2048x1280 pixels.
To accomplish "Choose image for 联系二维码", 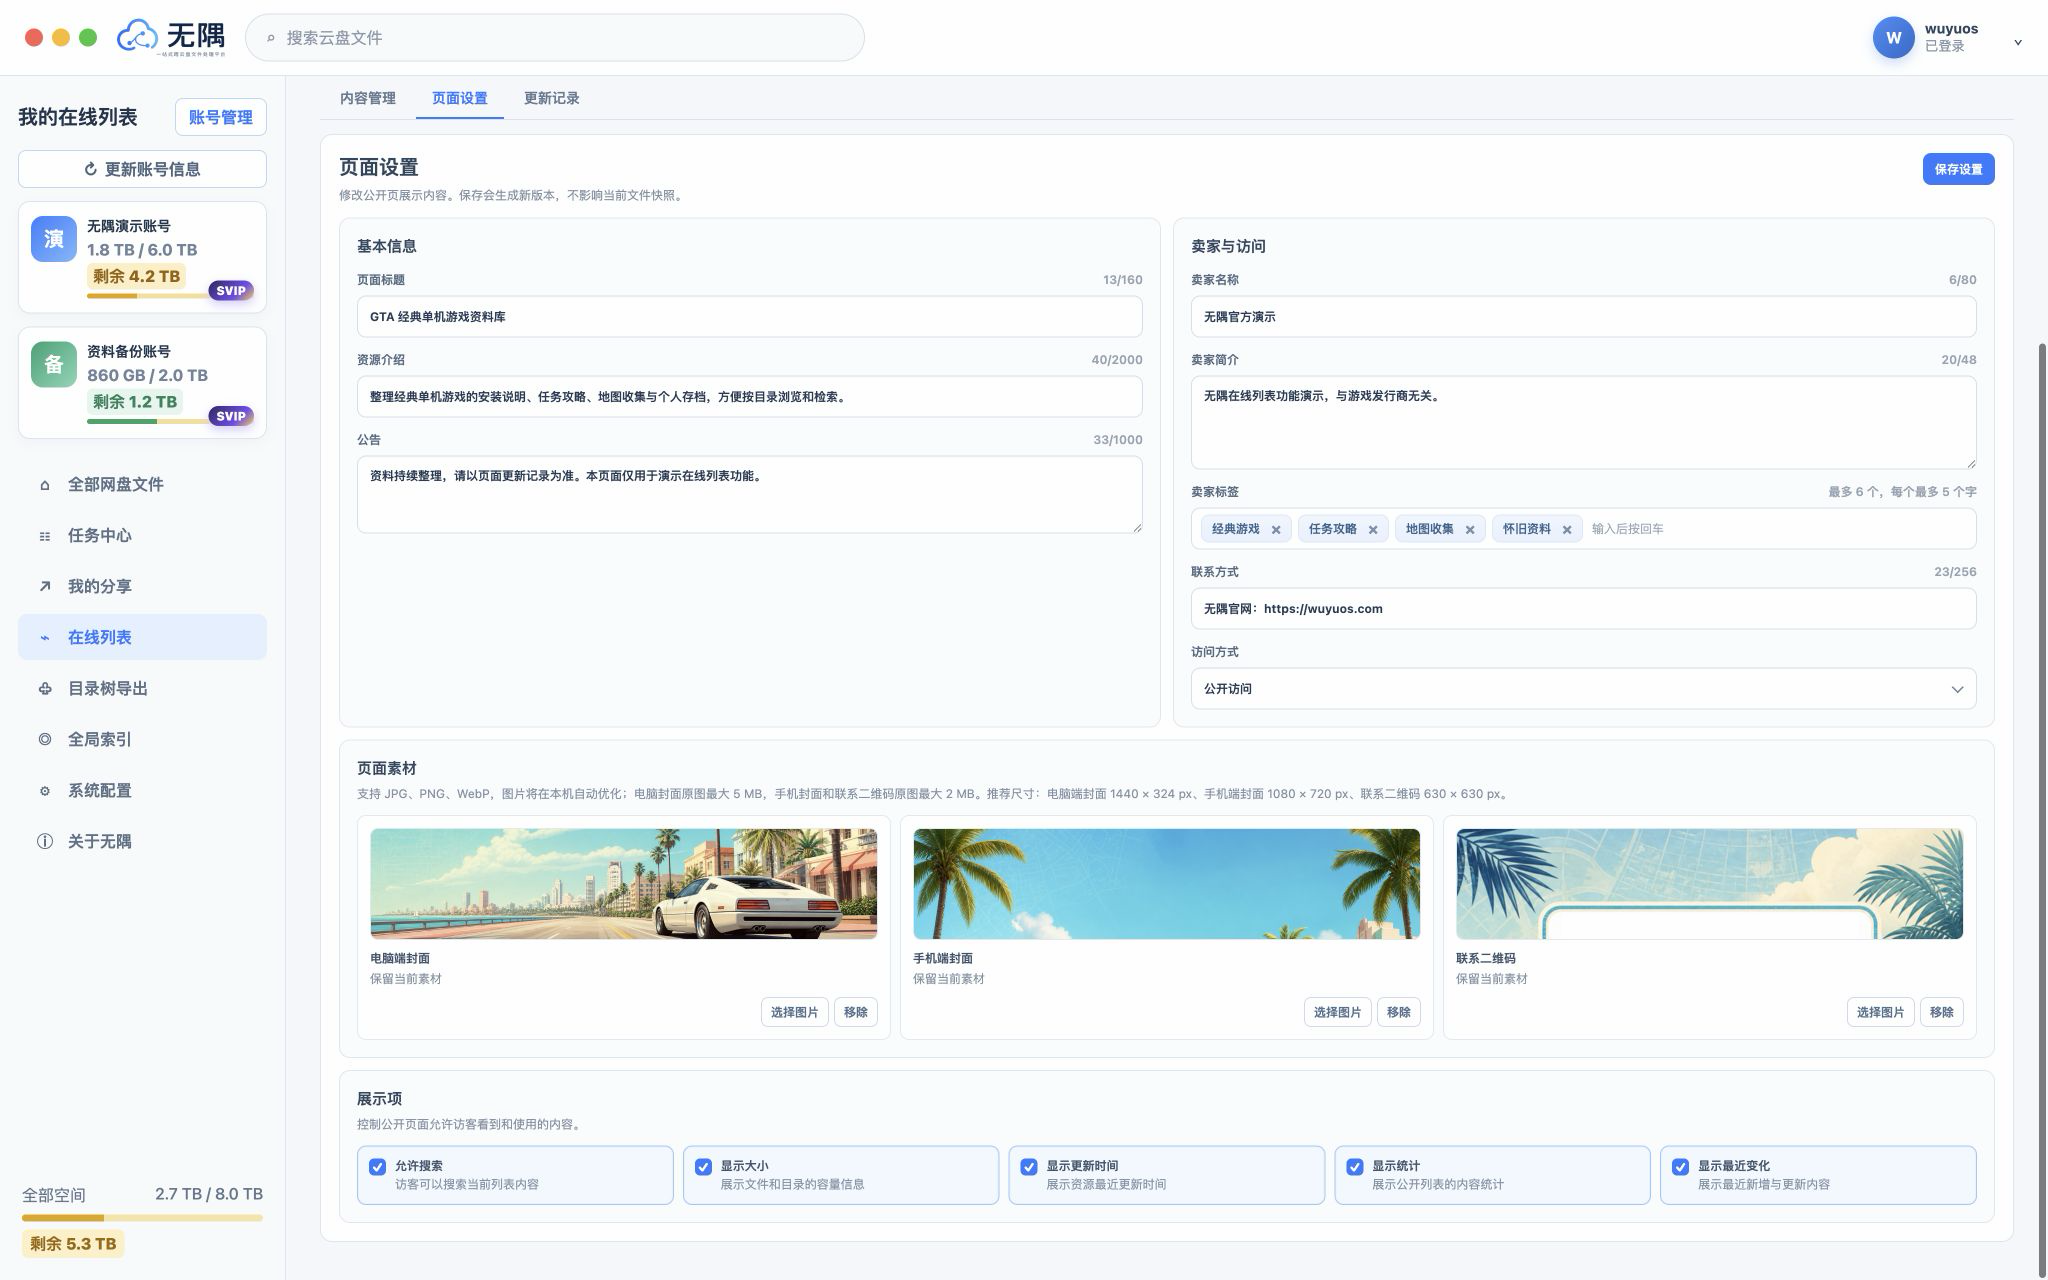I will click(x=1880, y=1012).
